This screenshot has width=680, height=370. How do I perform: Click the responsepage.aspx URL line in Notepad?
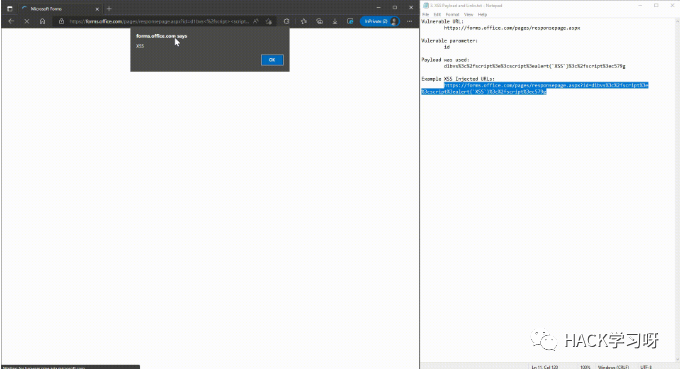tap(512, 28)
